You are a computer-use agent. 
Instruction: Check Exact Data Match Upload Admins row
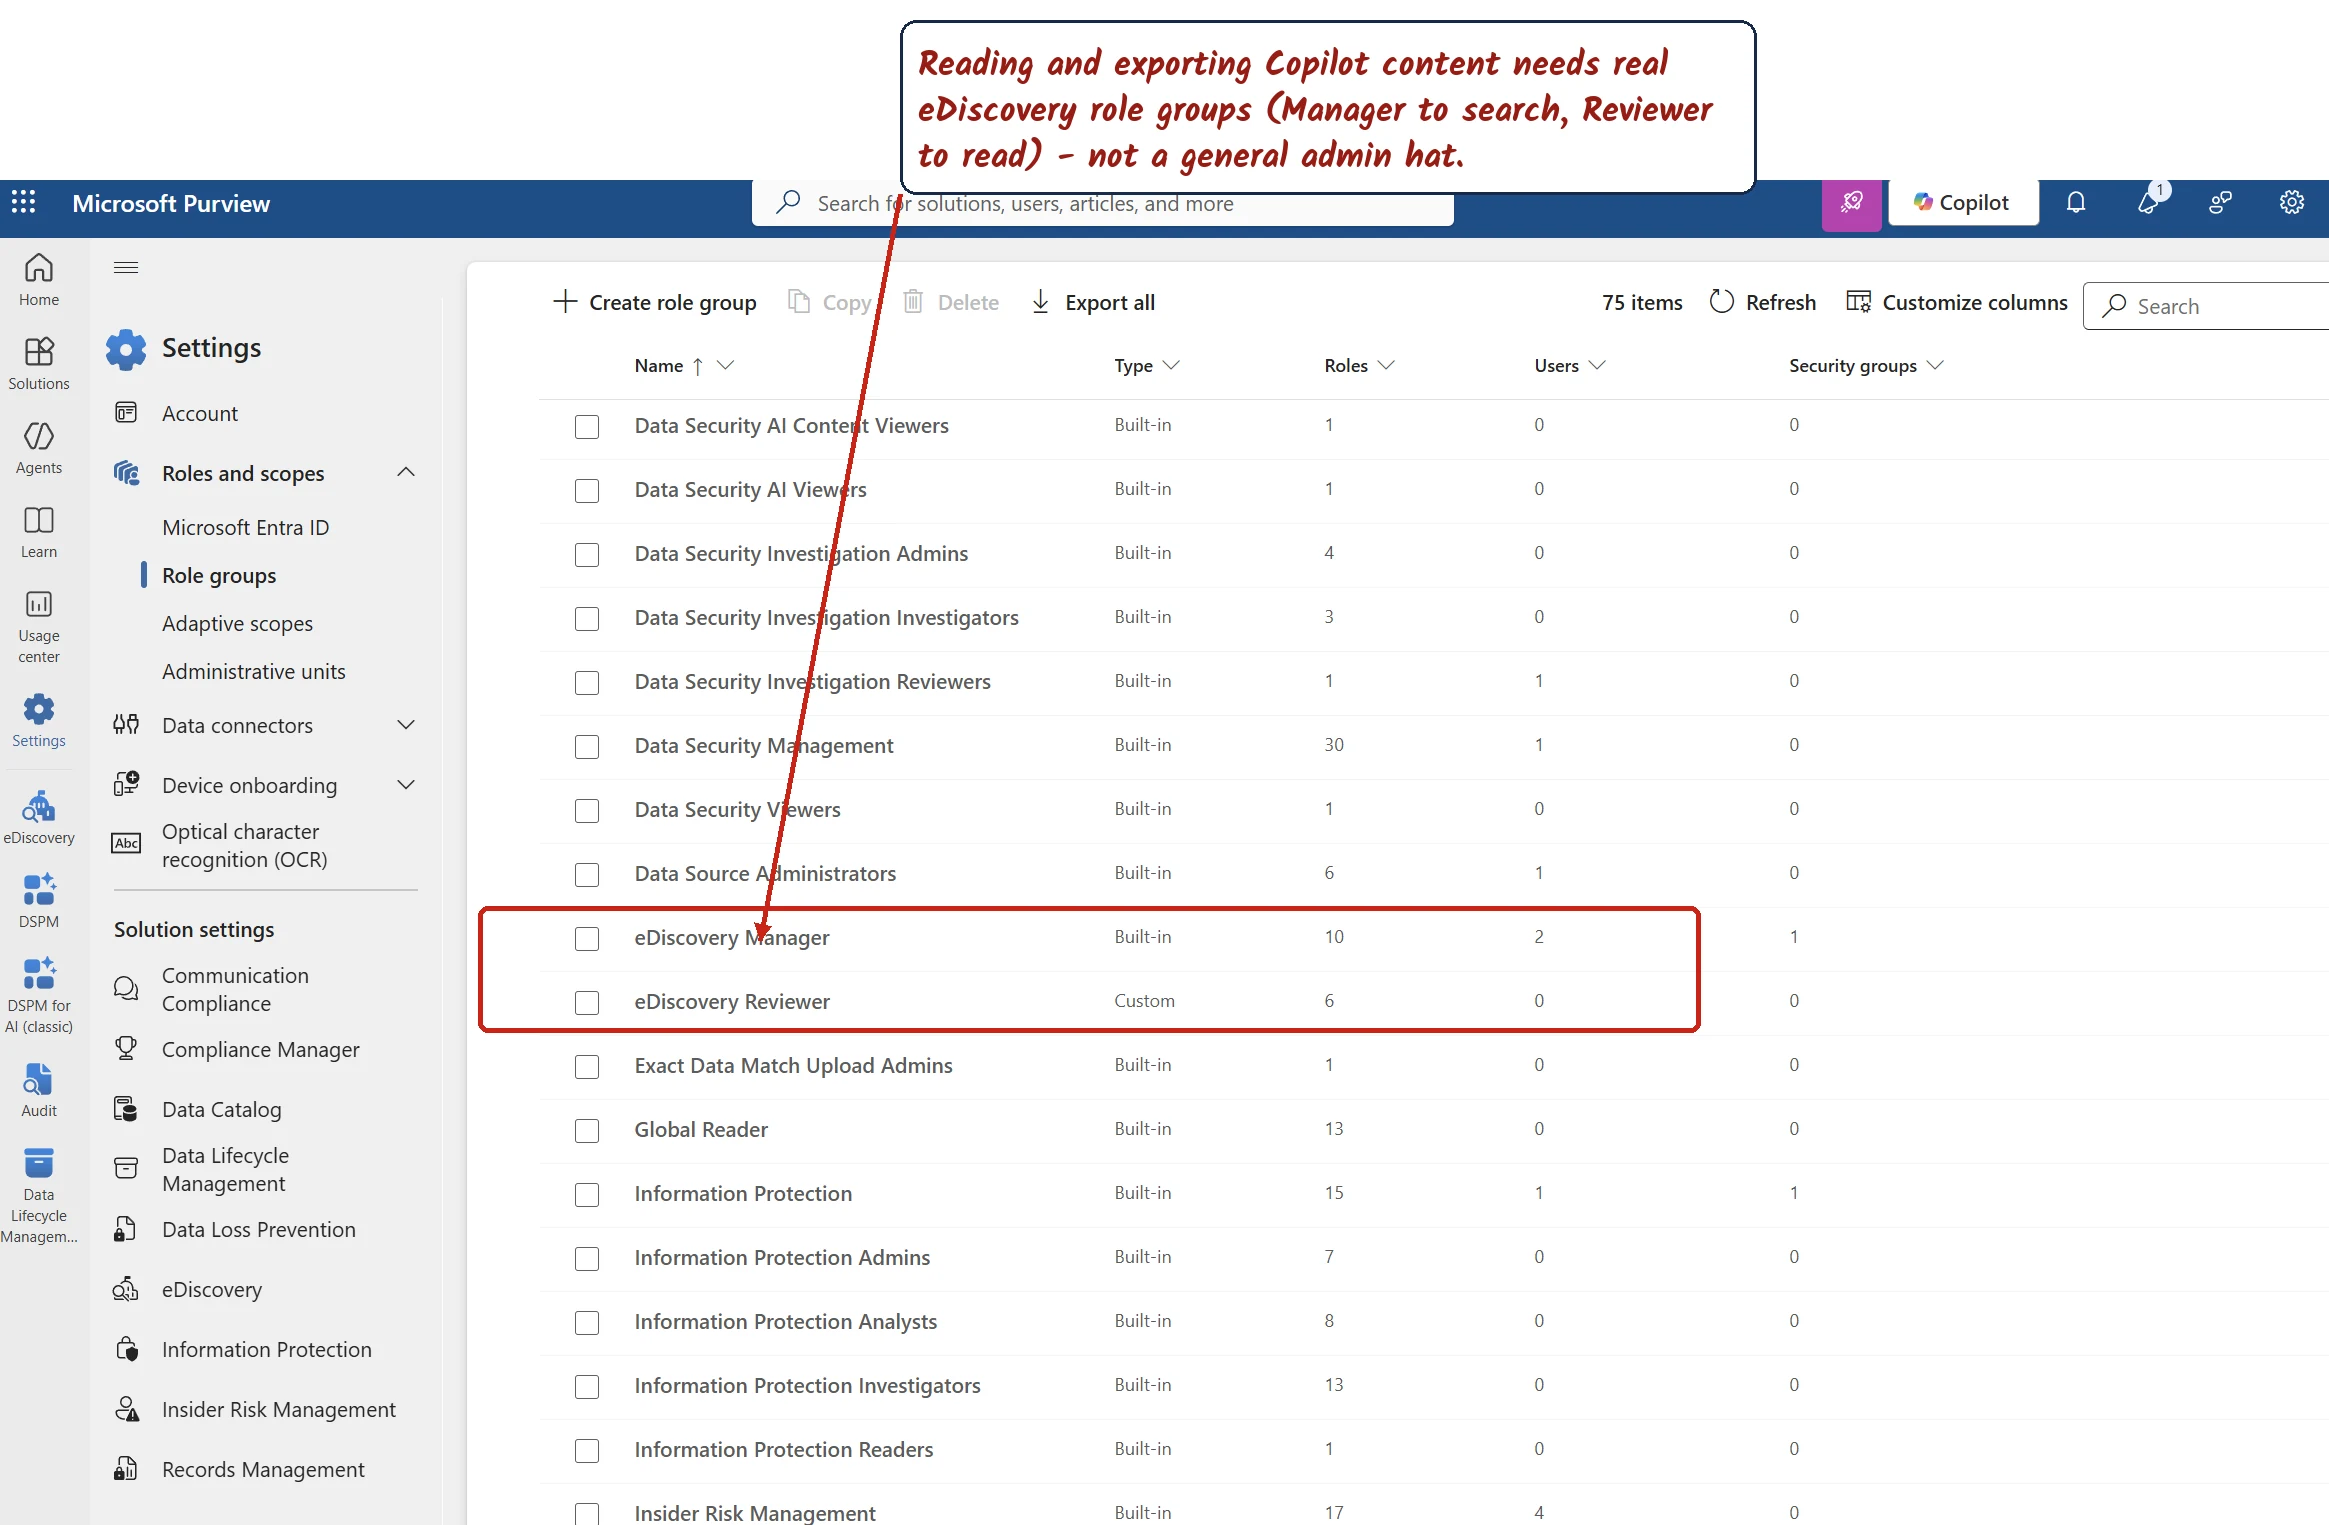[x=587, y=1067]
